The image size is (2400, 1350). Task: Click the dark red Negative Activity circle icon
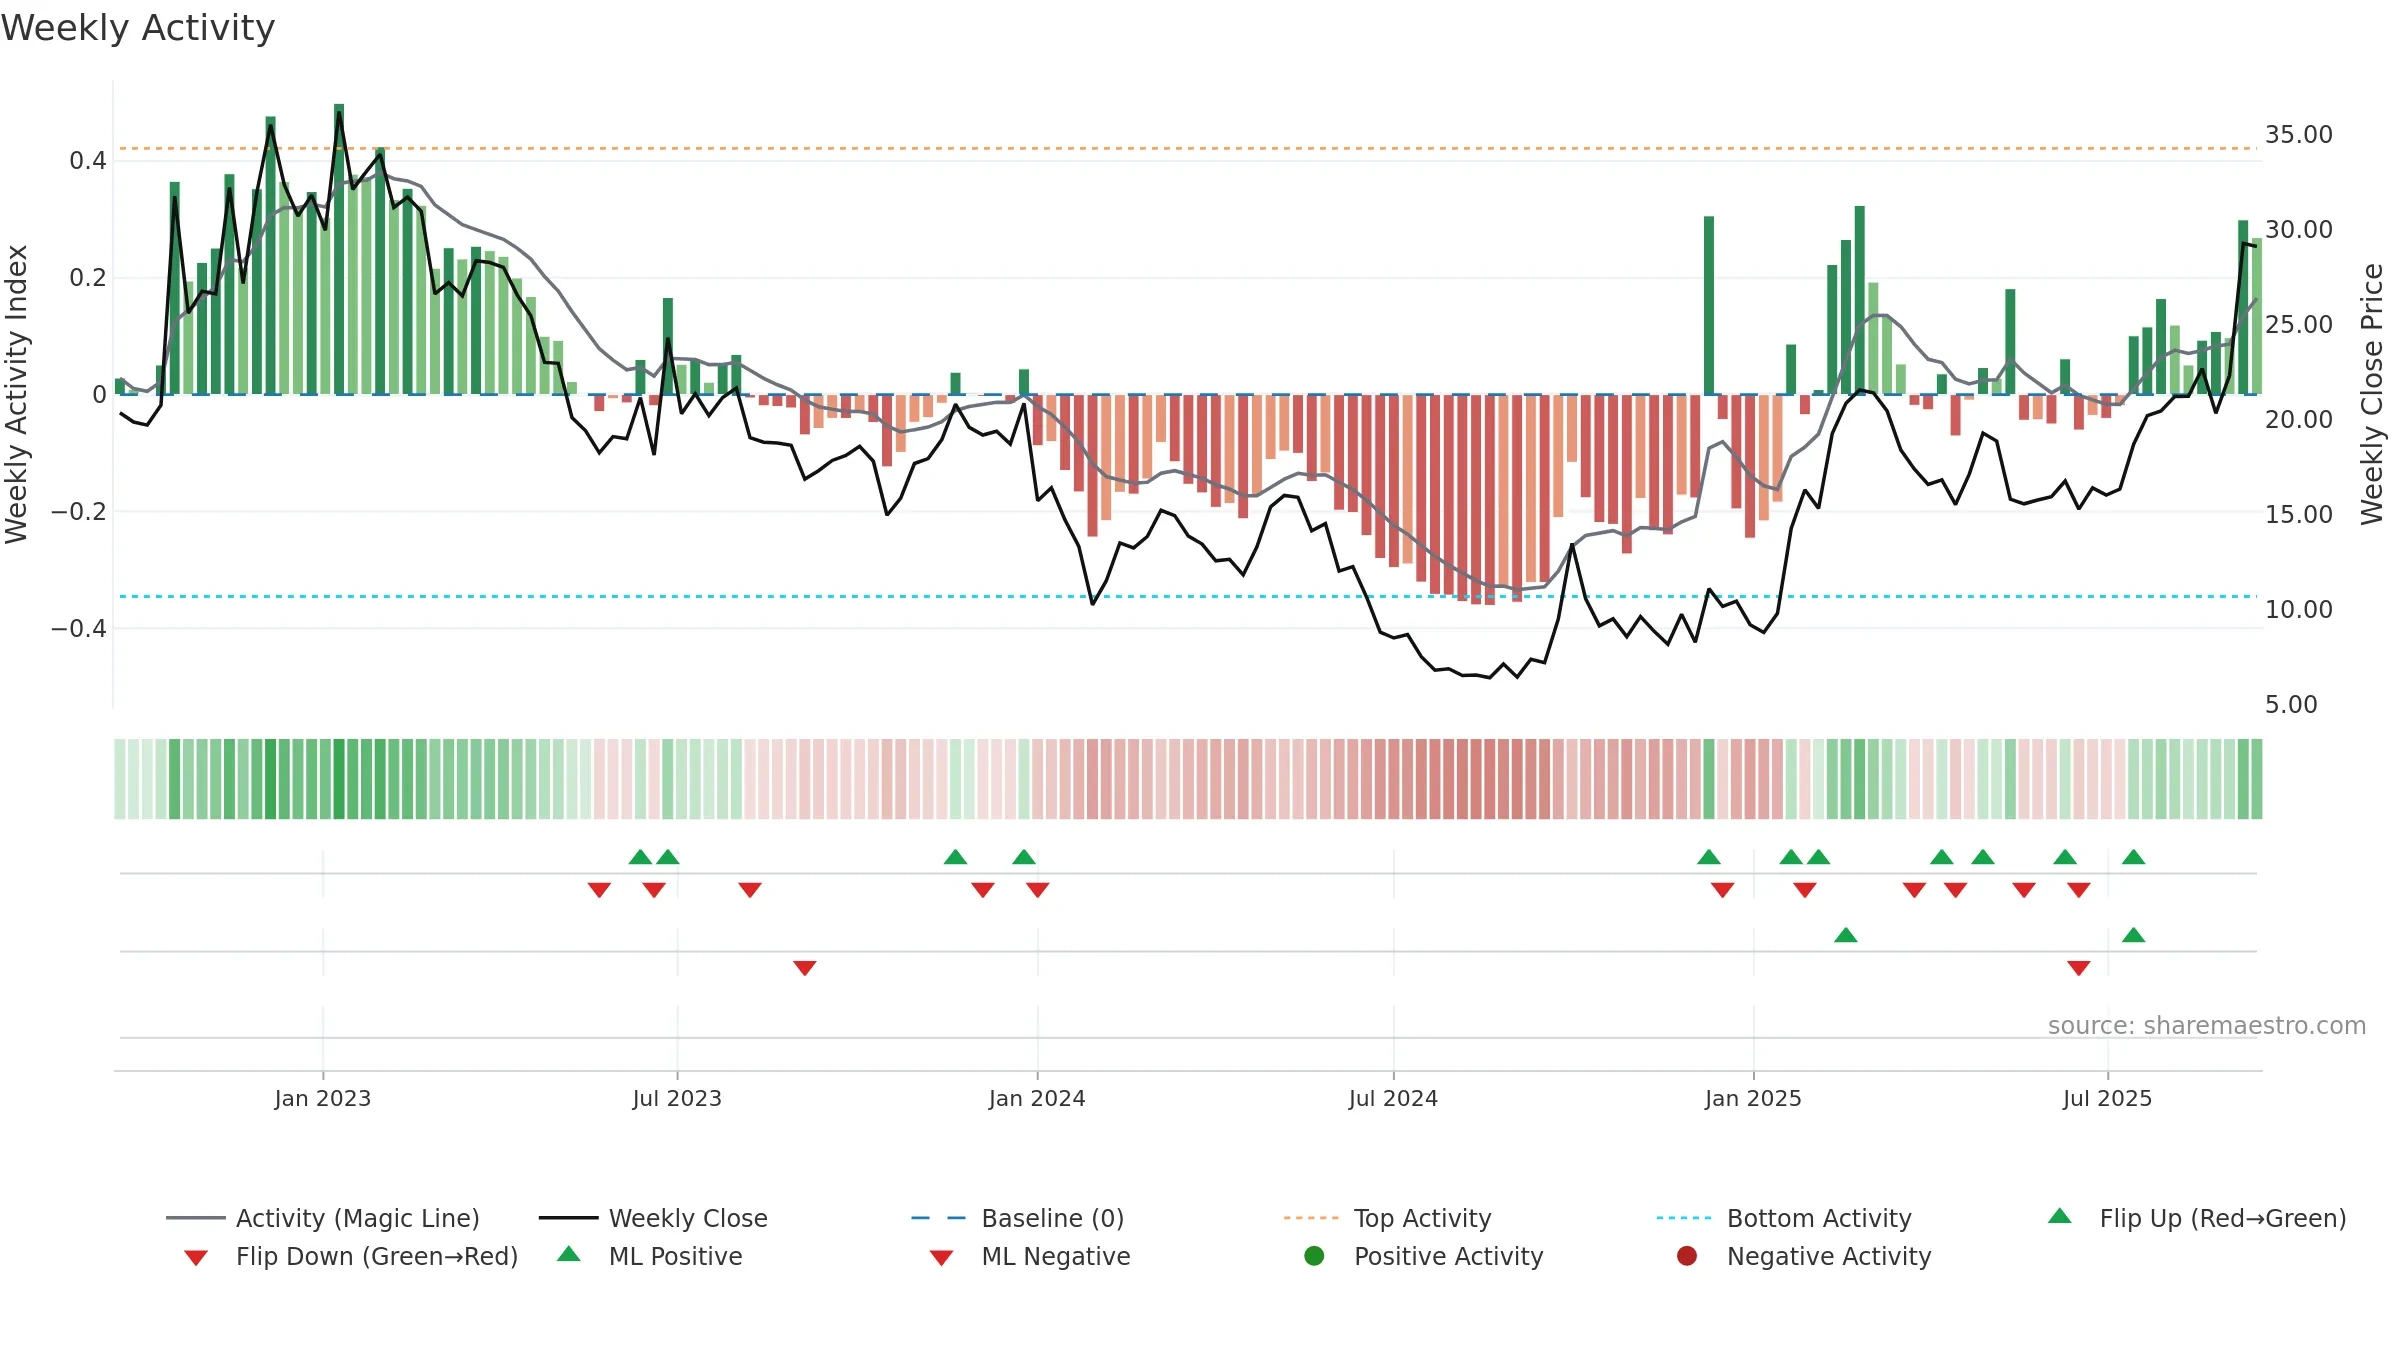pyautogui.click(x=1687, y=1256)
